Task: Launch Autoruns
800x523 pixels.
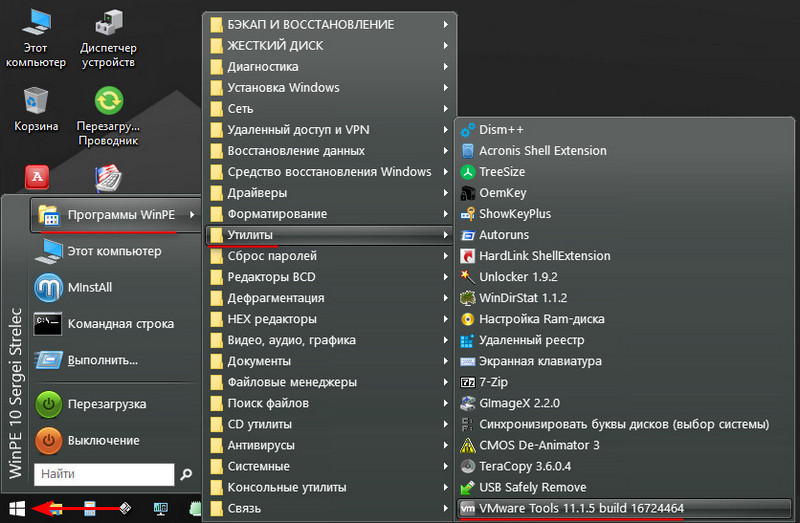Action: pyautogui.click(x=624, y=235)
